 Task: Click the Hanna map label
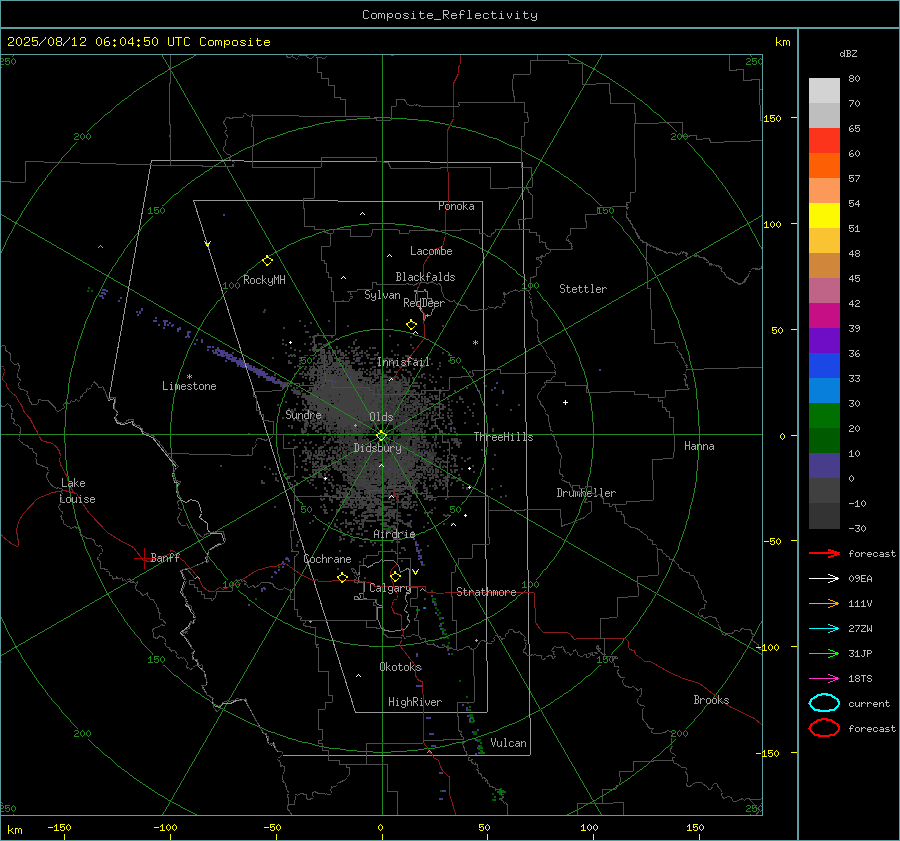tap(699, 446)
